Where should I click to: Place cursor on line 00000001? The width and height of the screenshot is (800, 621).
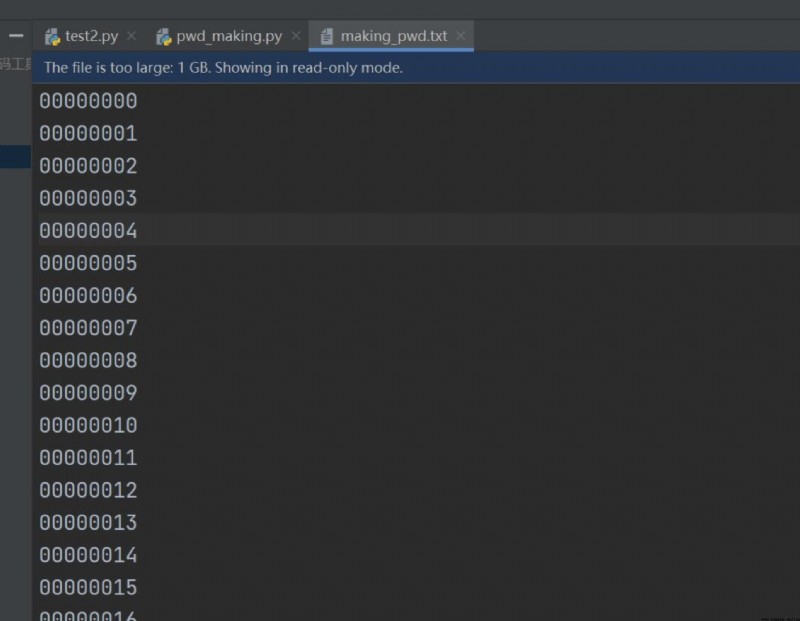point(88,134)
